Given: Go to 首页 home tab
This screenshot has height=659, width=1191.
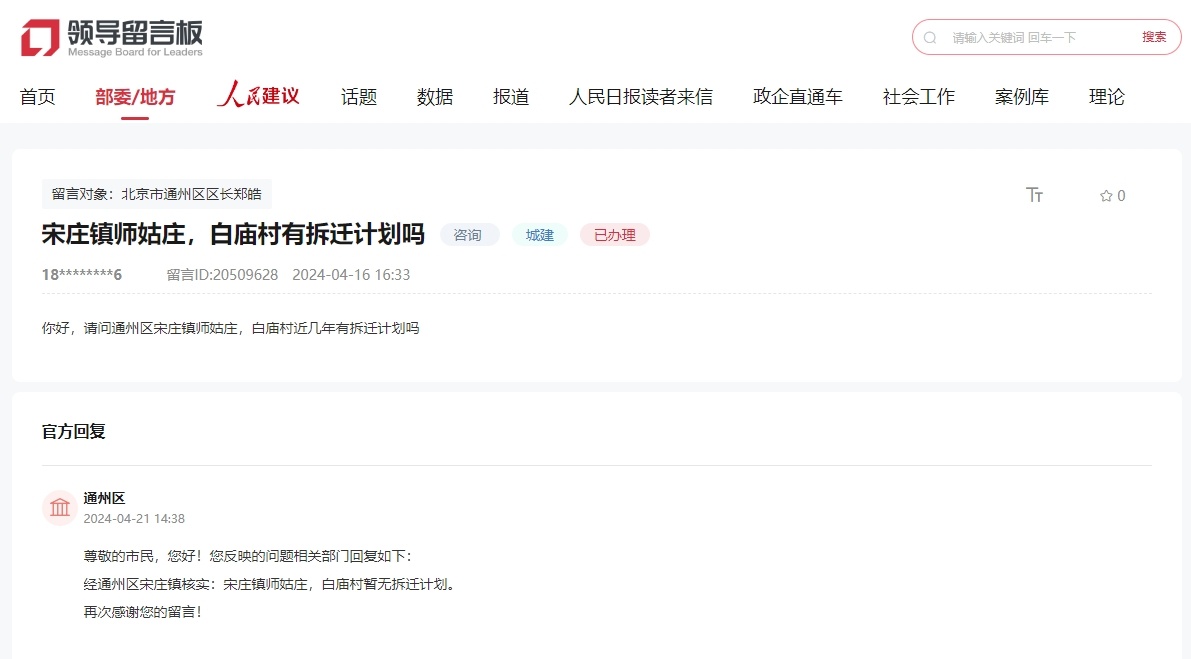Looking at the screenshot, I should 38,97.
